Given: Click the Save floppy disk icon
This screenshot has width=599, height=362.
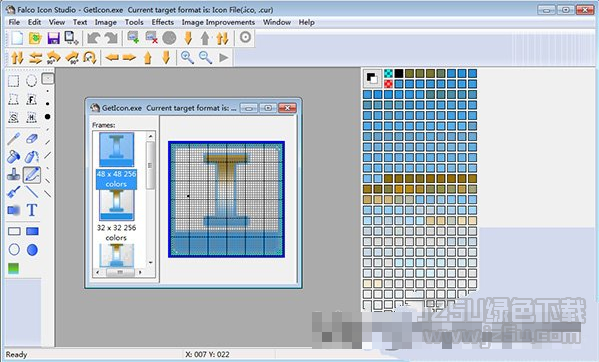Looking at the screenshot, I should [53, 38].
